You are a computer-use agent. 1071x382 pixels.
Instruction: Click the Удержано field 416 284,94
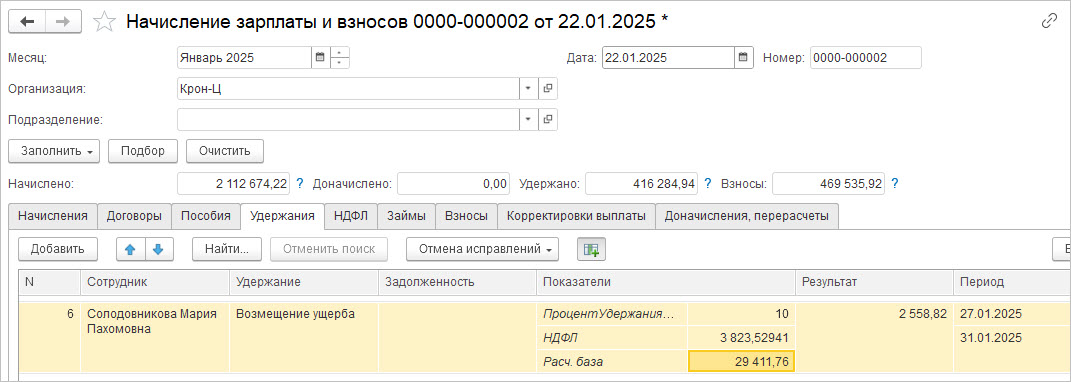tap(641, 183)
